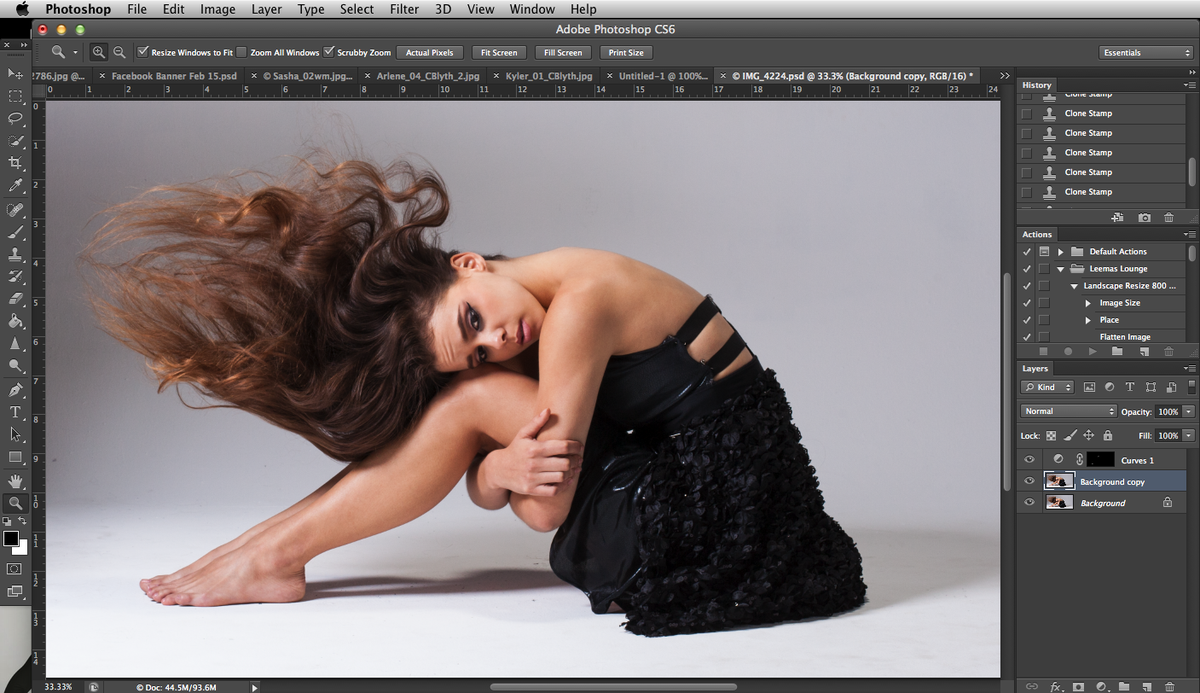Create new fill or adjustment layer
1200x693 pixels.
pos(1101,687)
